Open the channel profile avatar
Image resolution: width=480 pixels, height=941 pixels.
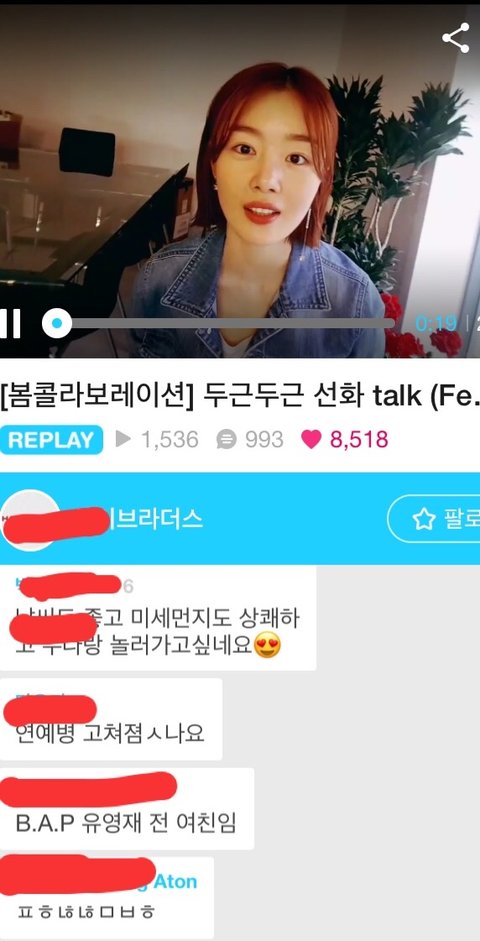(29, 520)
